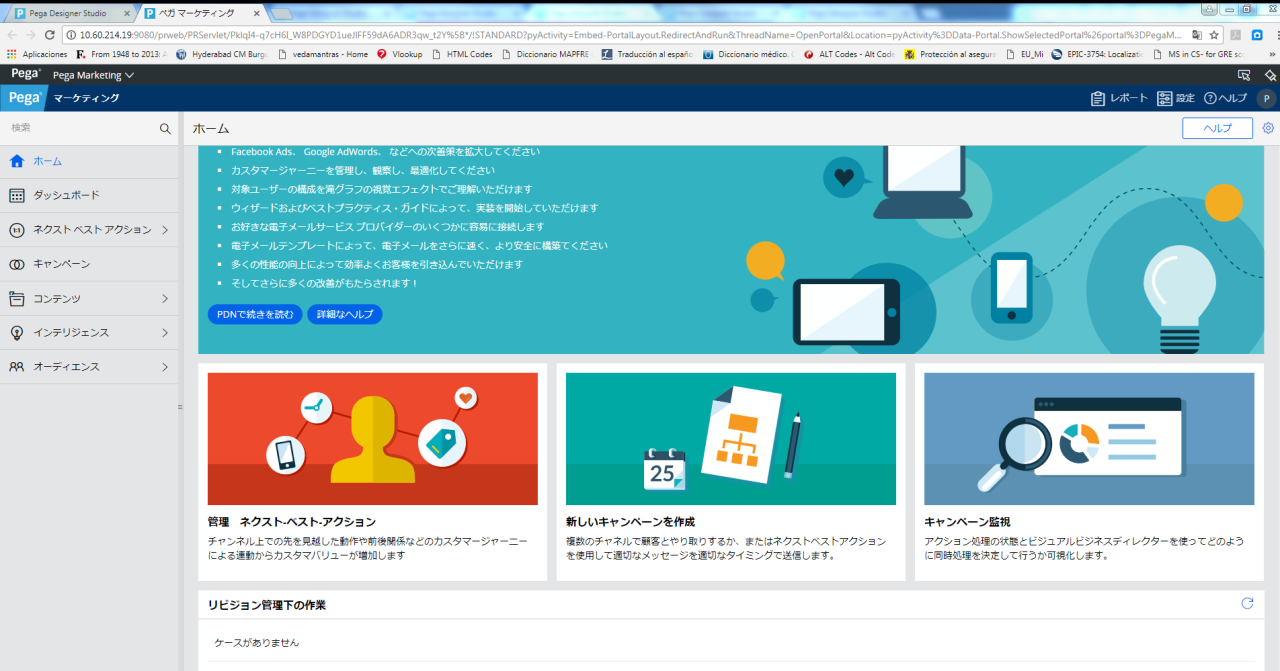Click the キャンペーン megaphone icon in sidebar
This screenshot has height=671, width=1280.
(14, 263)
